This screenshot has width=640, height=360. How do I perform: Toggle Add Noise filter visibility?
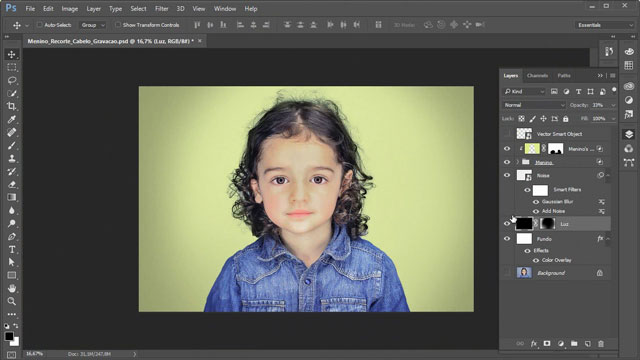(536, 211)
